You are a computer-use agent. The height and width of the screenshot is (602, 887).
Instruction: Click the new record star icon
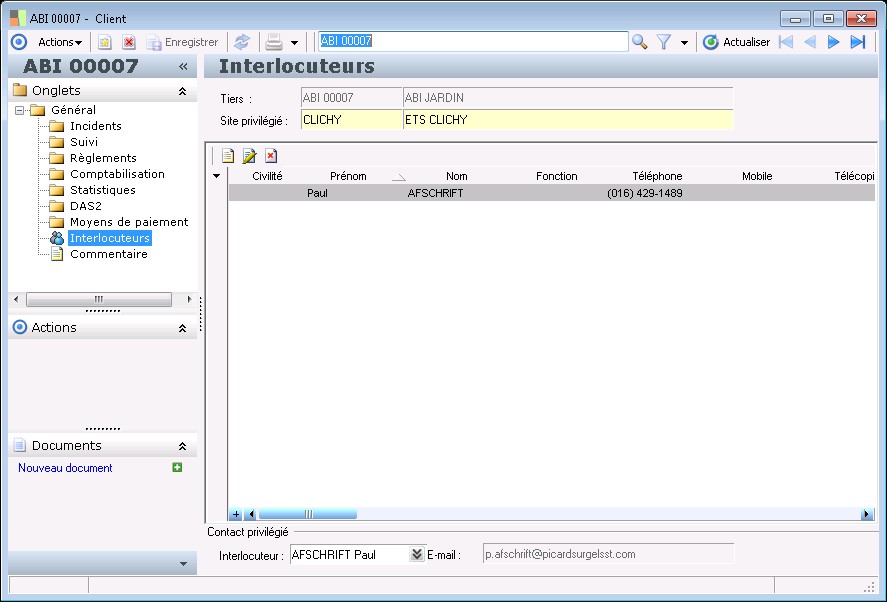[105, 42]
